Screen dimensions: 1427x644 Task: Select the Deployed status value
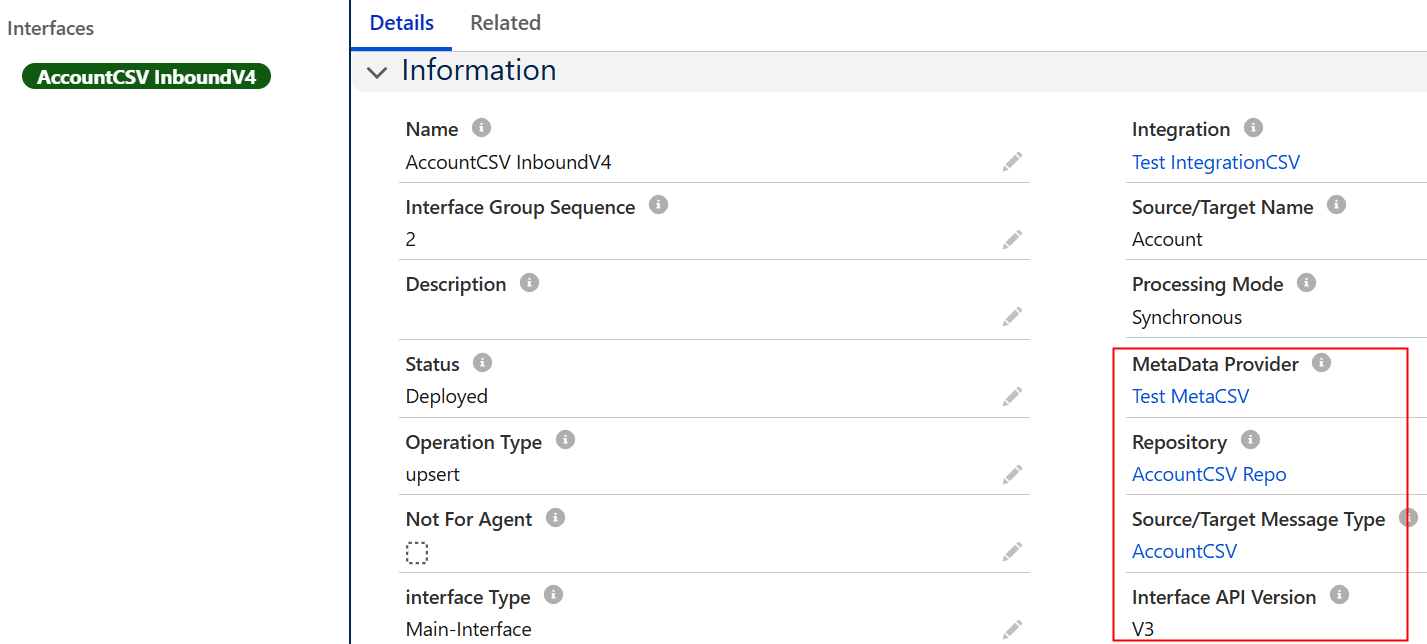click(447, 396)
